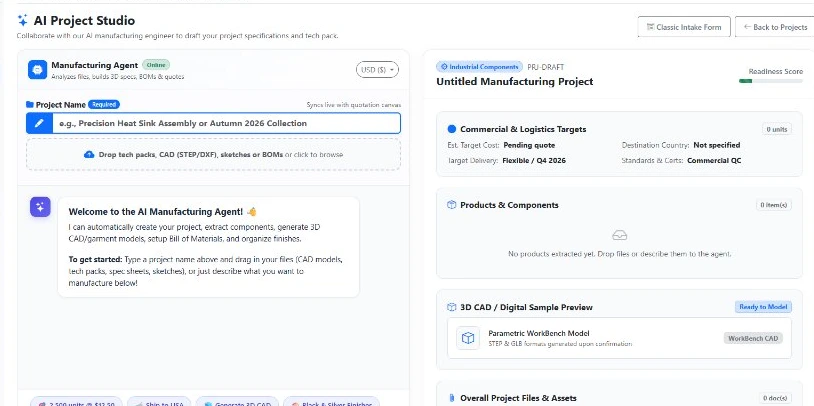Screen dimensions: 814x406
Task: Click the 0 units badge
Action: (x=777, y=129)
